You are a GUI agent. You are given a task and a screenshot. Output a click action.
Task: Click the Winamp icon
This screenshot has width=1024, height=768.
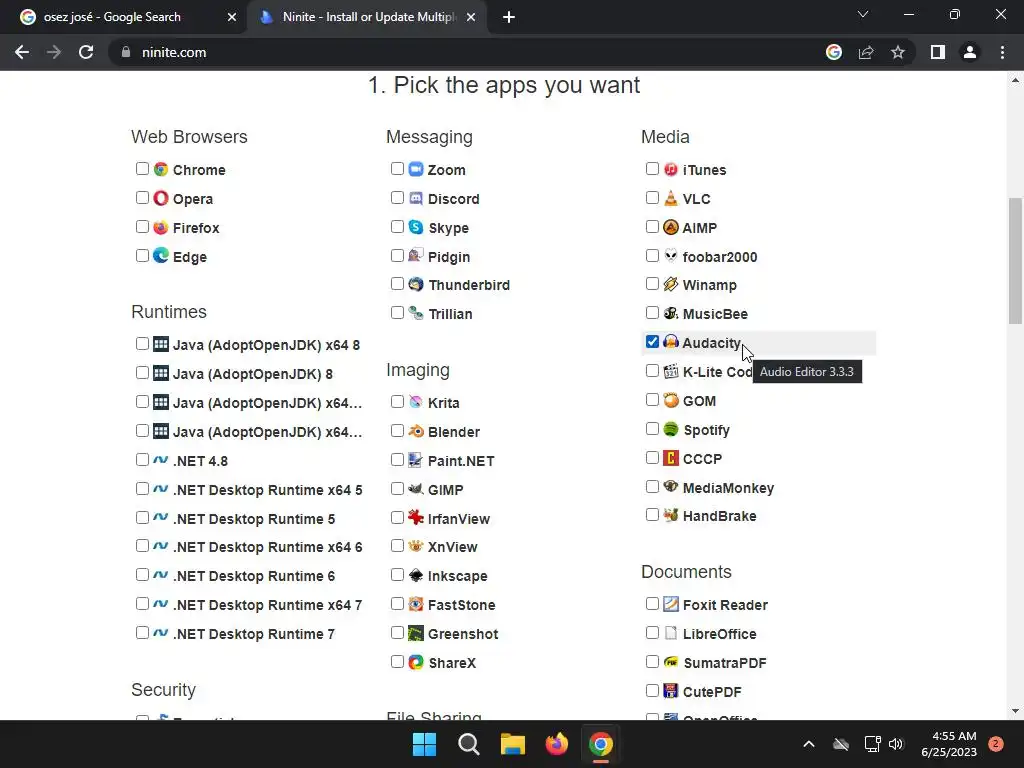coord(671,284)
